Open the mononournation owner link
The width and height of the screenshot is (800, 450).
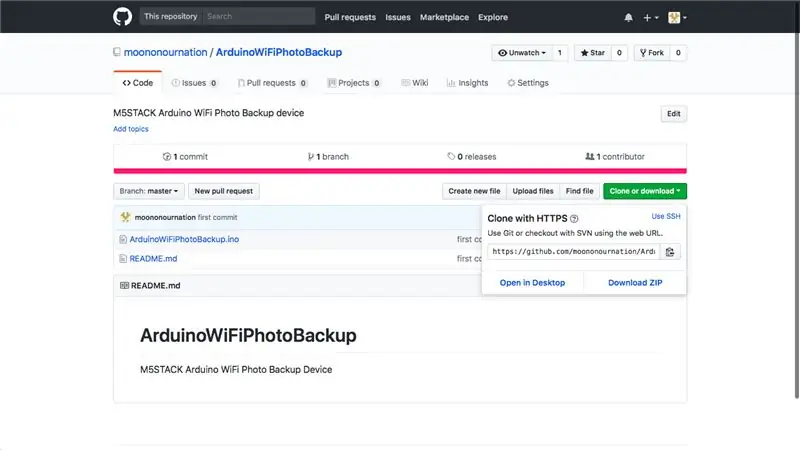coord(165,52)
